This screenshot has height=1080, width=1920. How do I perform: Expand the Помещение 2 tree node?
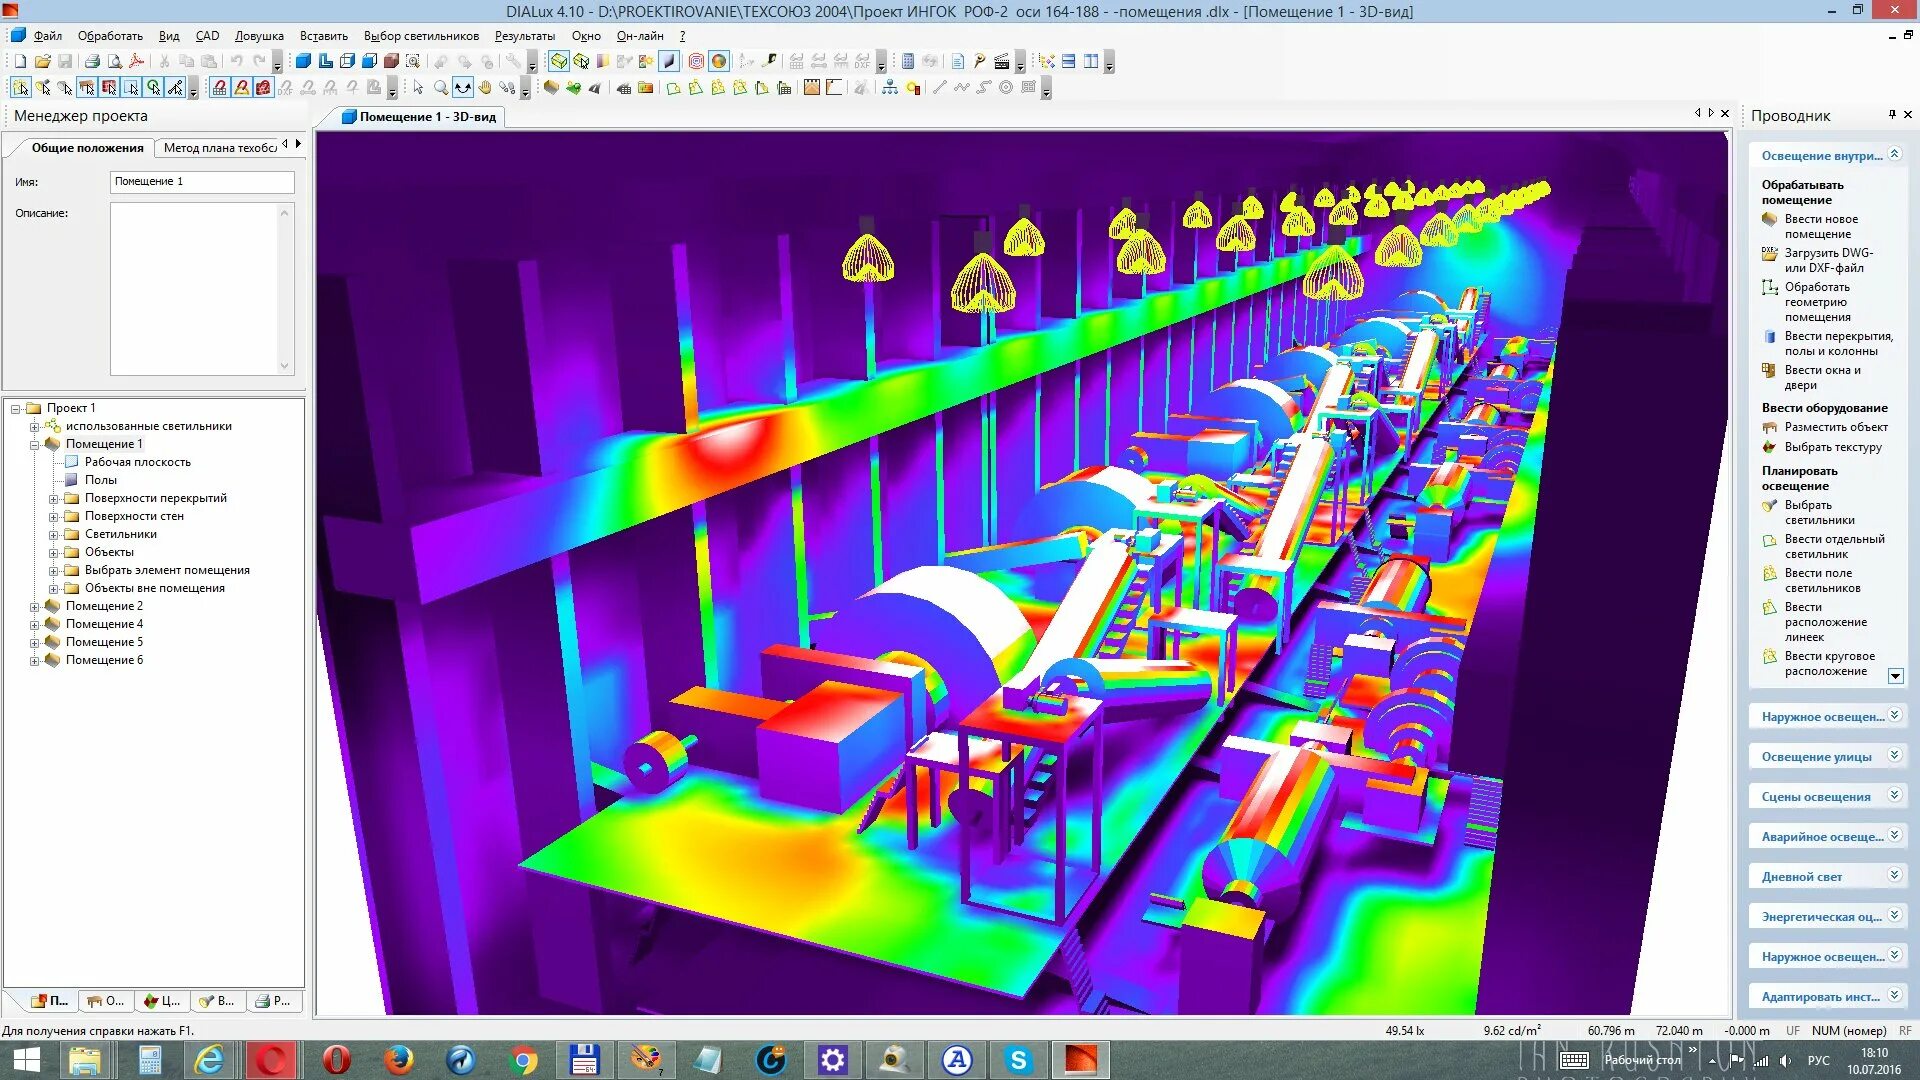(x=34, y=606)
